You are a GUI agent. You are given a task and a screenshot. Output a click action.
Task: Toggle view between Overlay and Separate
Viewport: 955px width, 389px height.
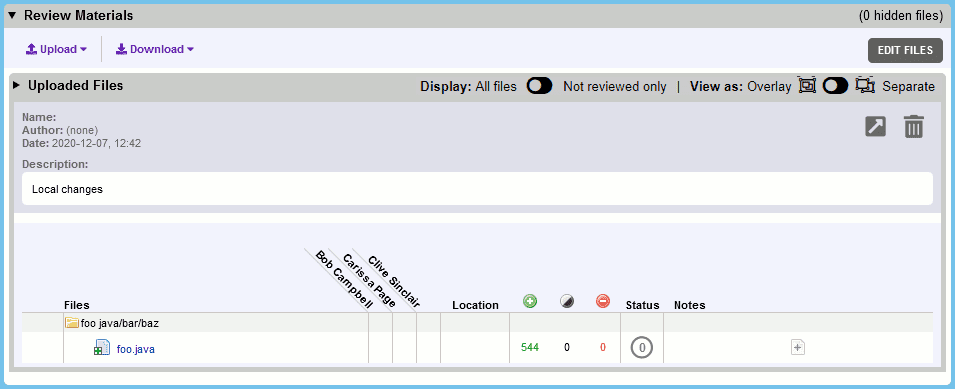coord(835,86)
